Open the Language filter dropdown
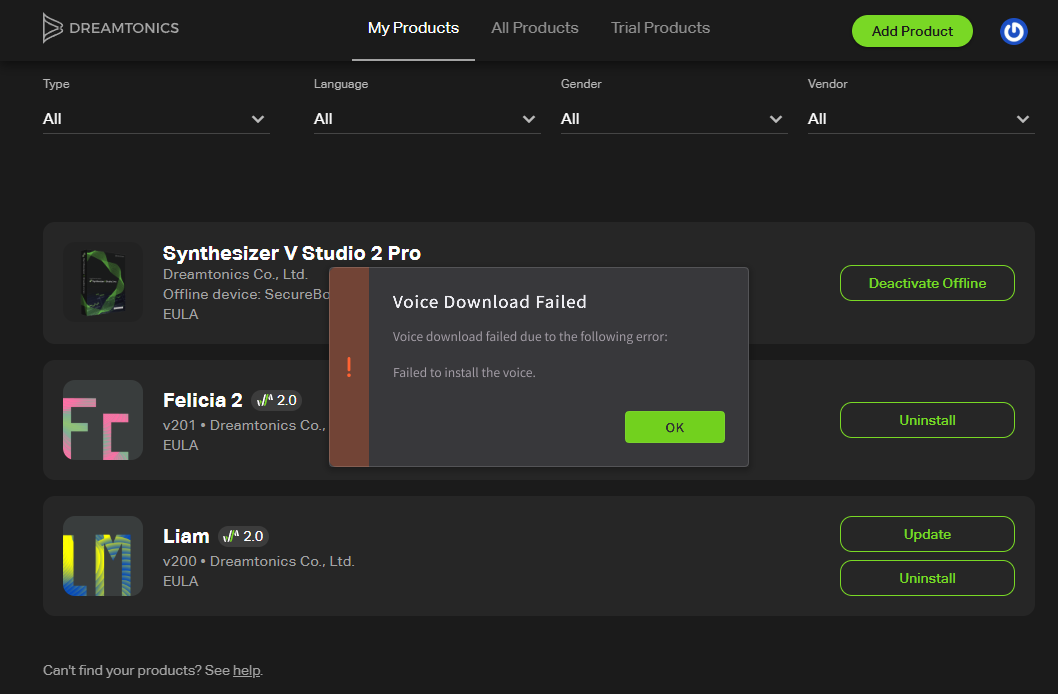1058x694 pixels. (426, 119)
